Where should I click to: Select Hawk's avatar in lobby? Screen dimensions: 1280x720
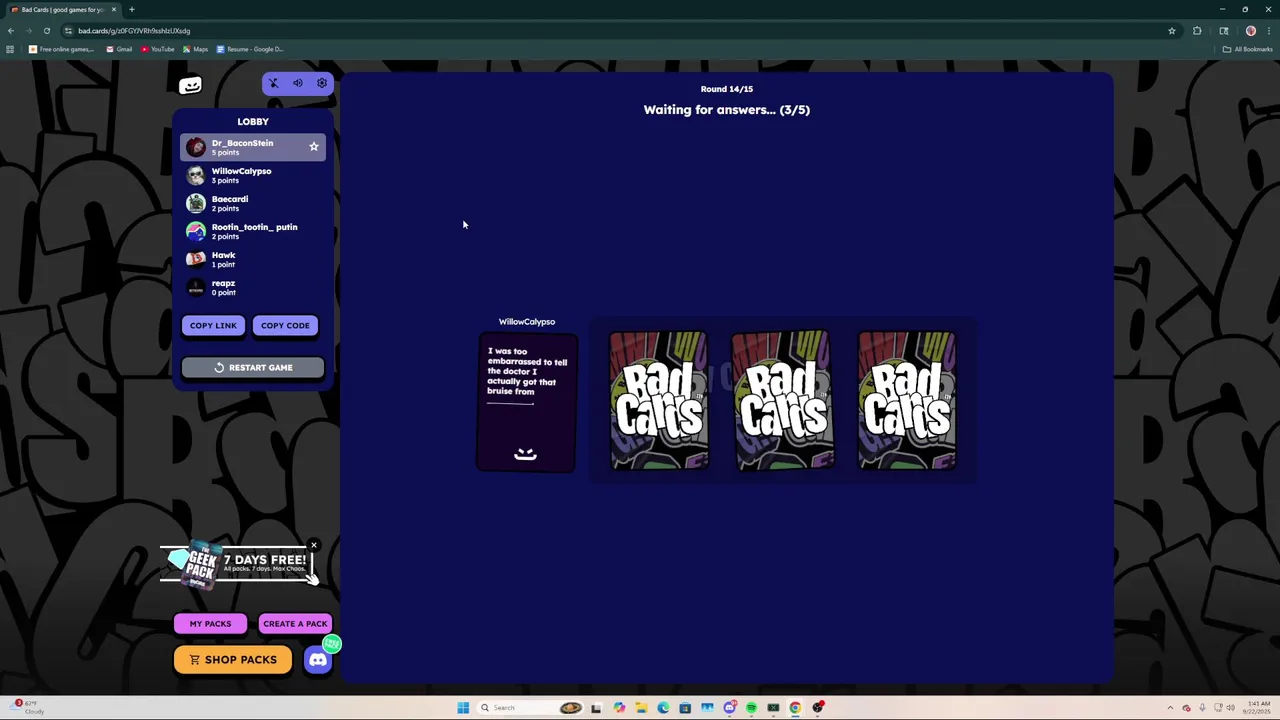click(196, 259)
